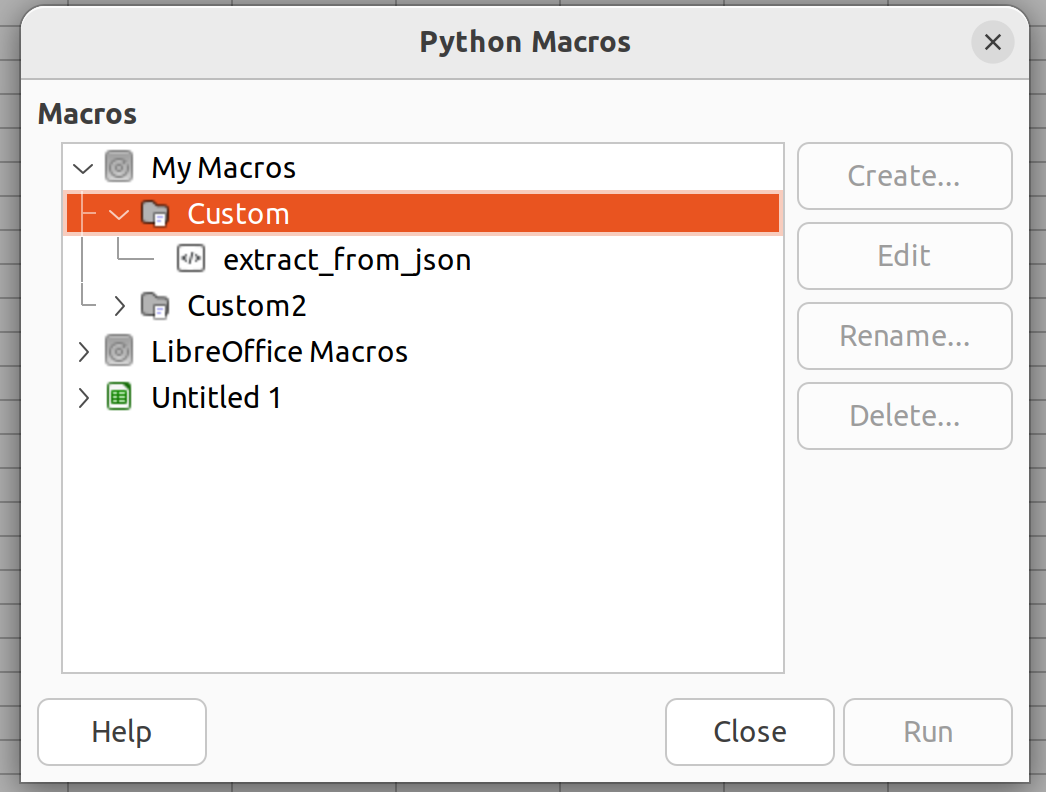Collapse the My Macros tree node

[x=83, y=168]
